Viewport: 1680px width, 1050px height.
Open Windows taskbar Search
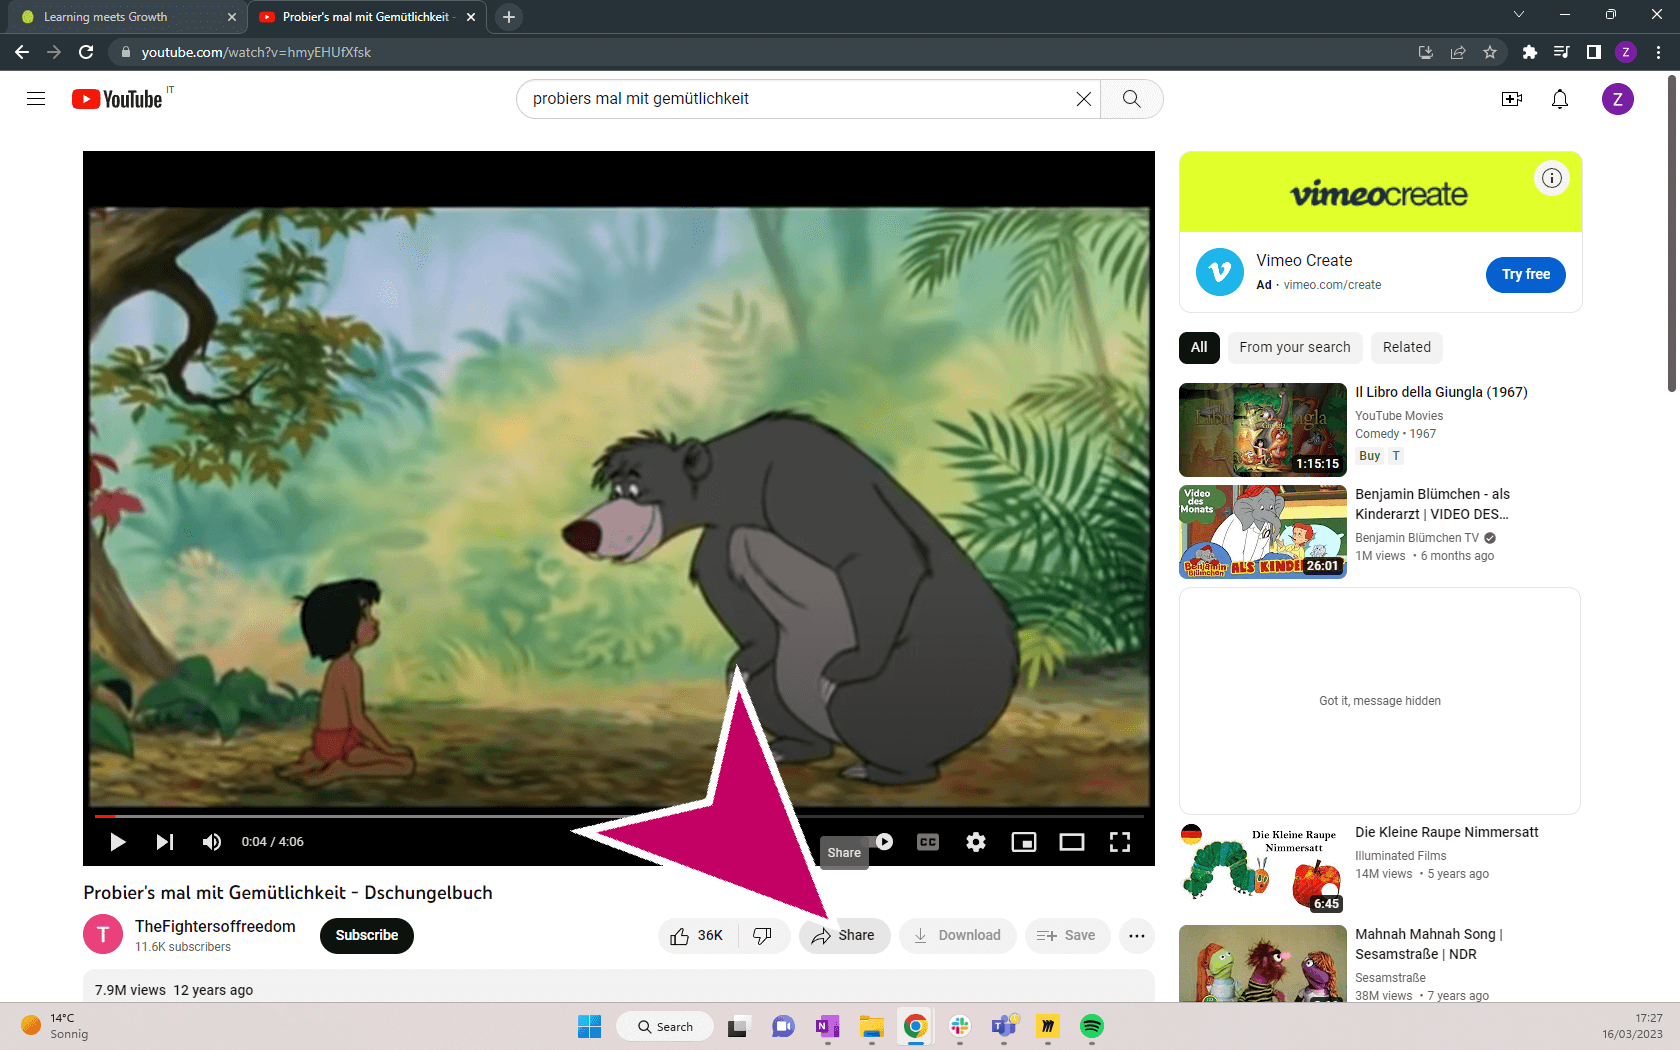pyautogui.click(x=666, y=1026)
